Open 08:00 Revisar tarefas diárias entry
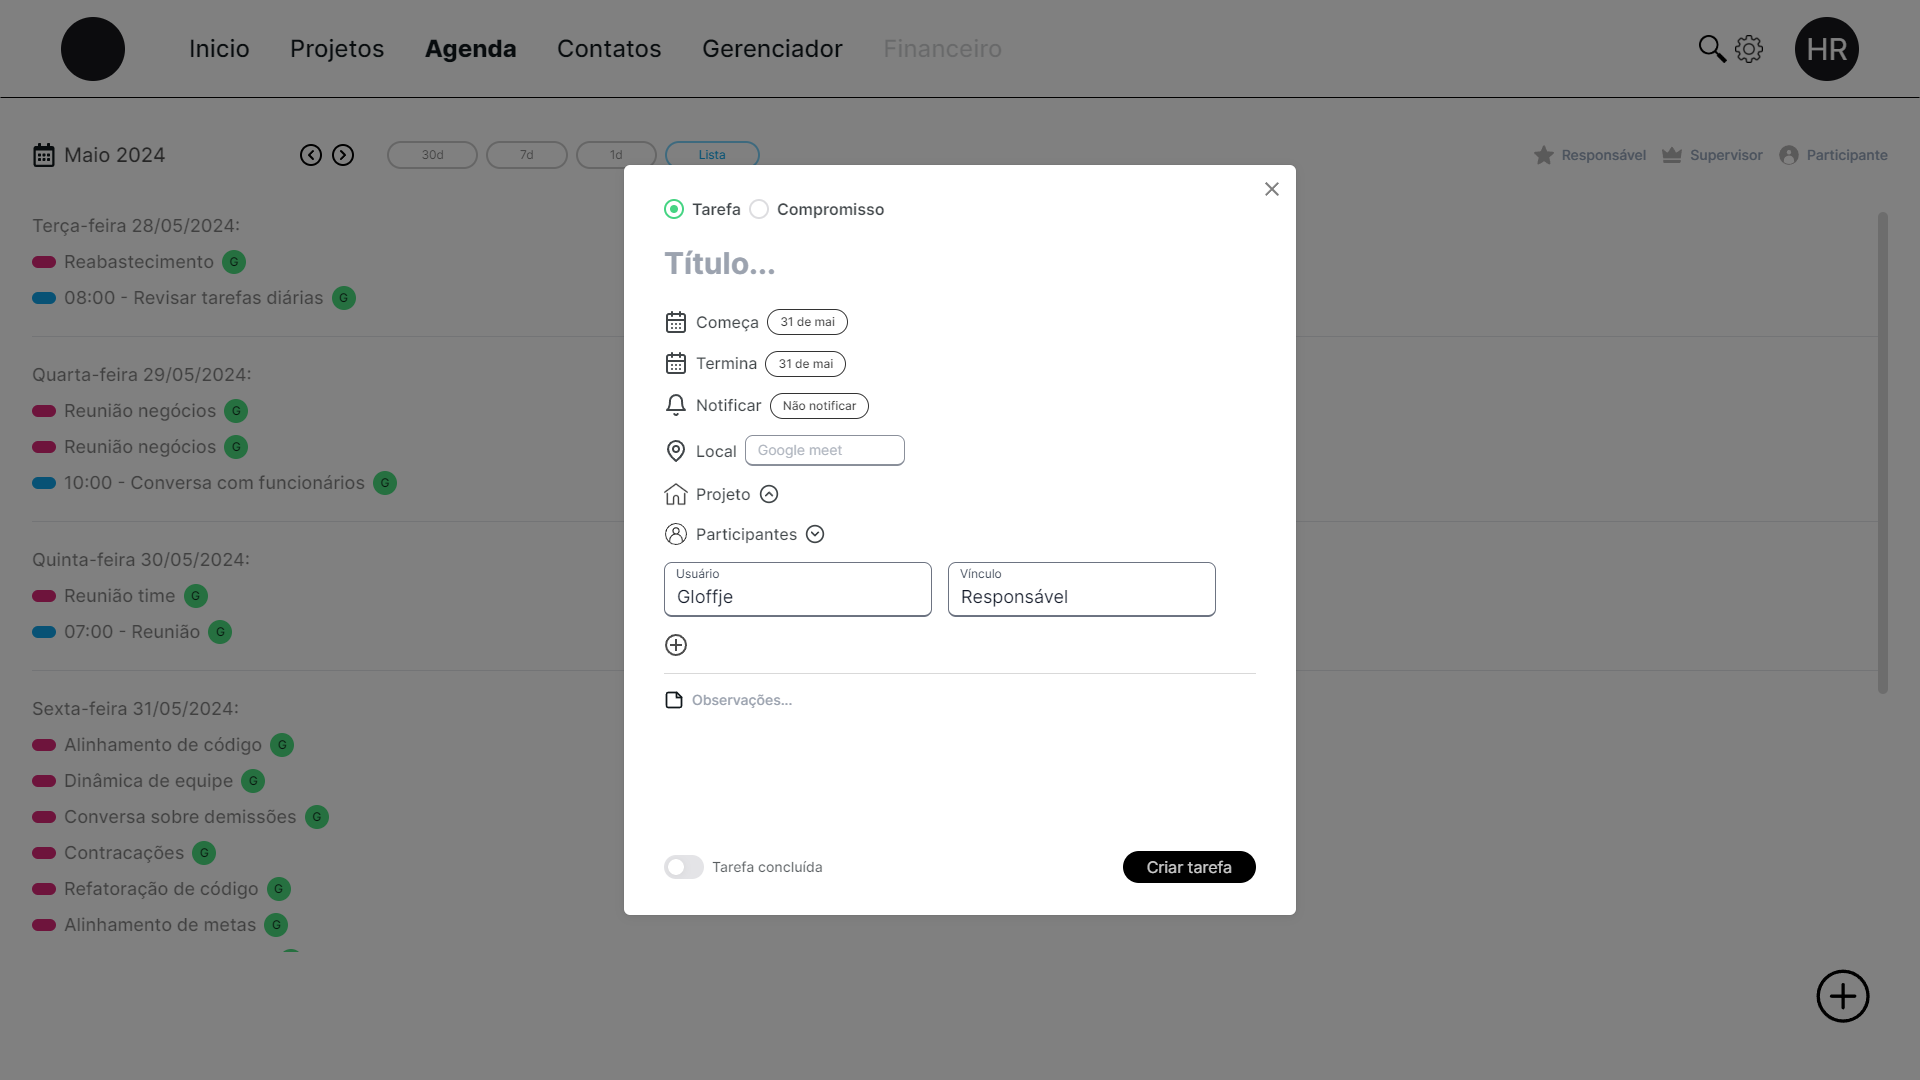The image size is (1920, 1080). pyautogui.click(x=194, y=298)
